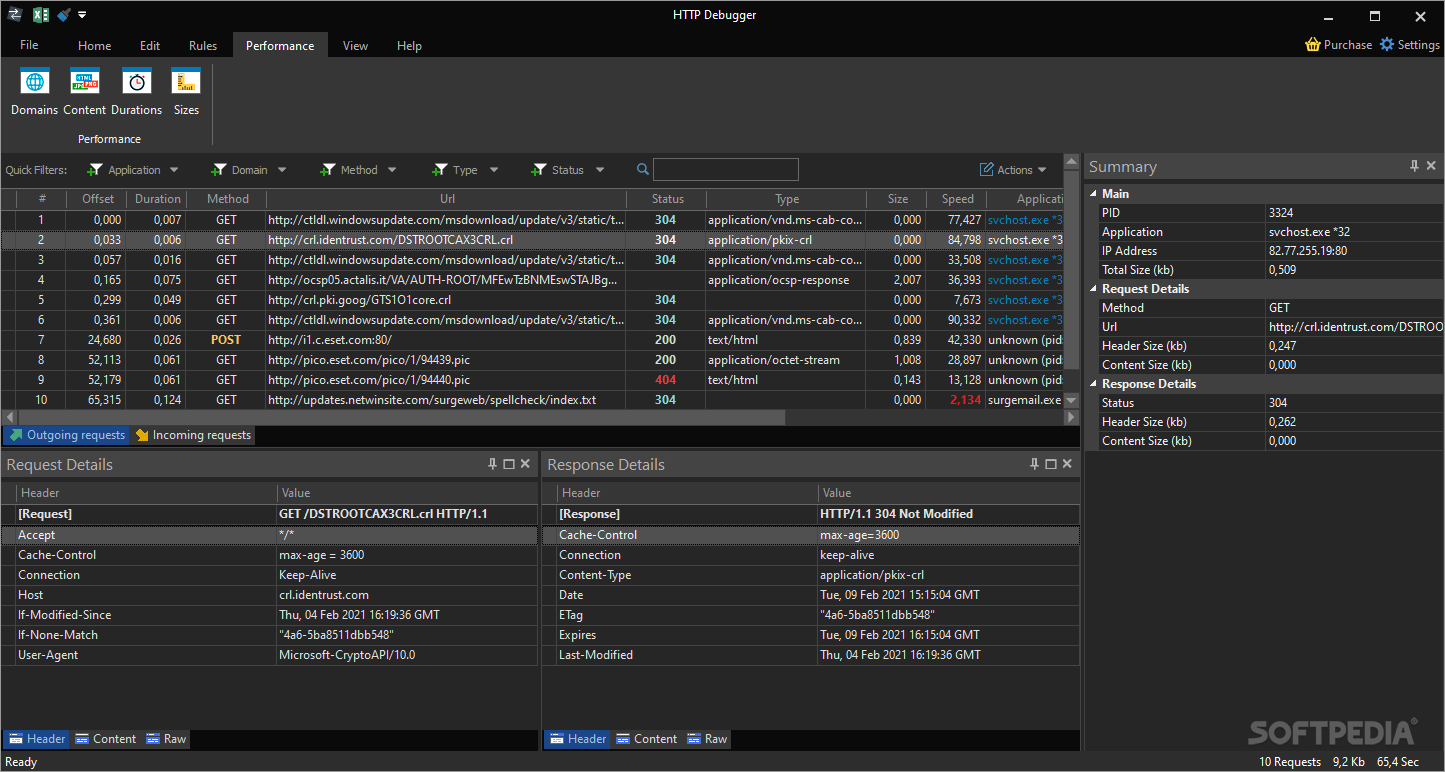
Task: Open the quick access toolbar customize arrow
Action: [82, 15]
